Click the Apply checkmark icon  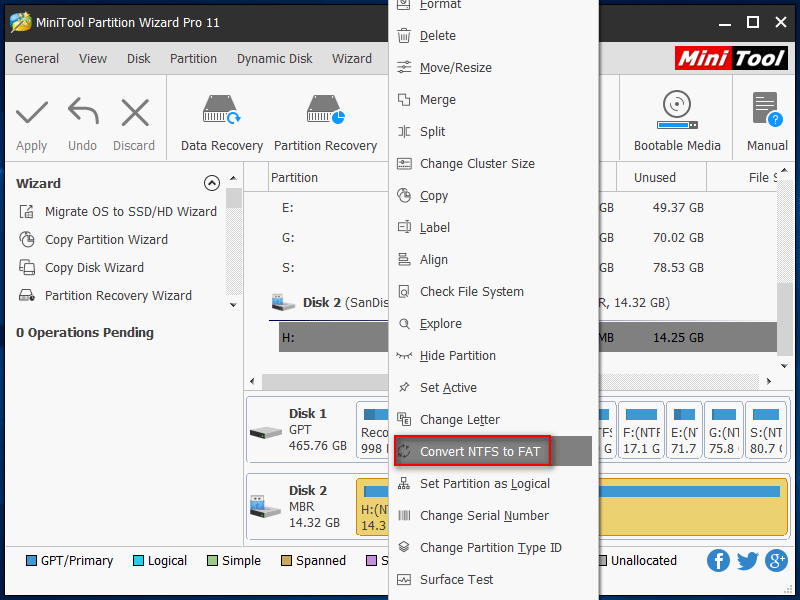pos(32,113)
